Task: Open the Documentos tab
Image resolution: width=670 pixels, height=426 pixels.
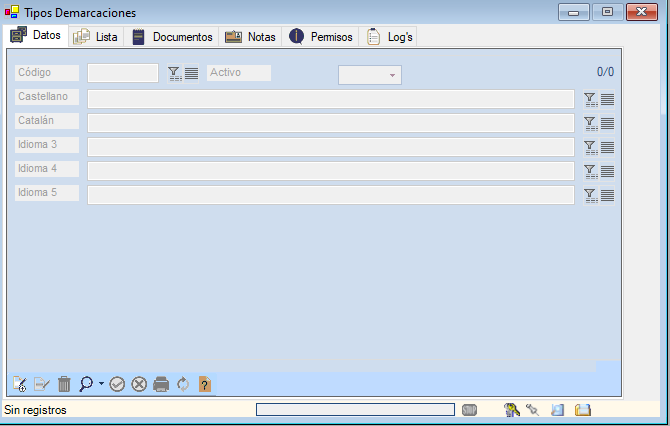Action: click(172, 37)
